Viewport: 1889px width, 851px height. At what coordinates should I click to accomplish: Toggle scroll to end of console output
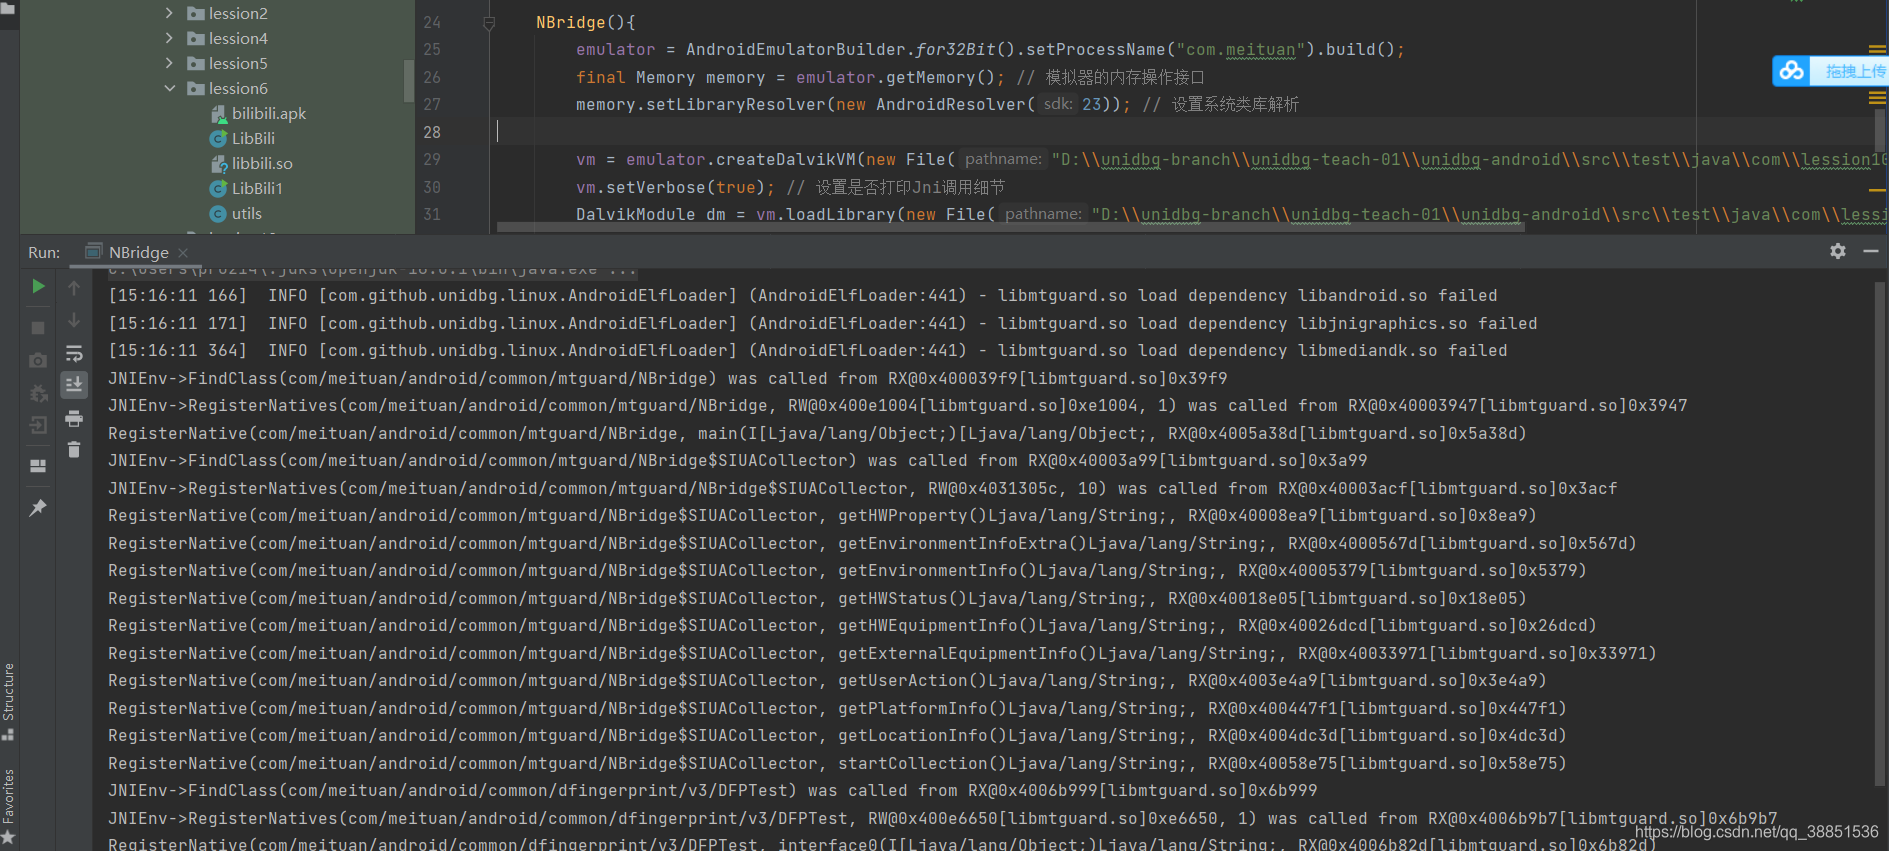tap(74, 385)
